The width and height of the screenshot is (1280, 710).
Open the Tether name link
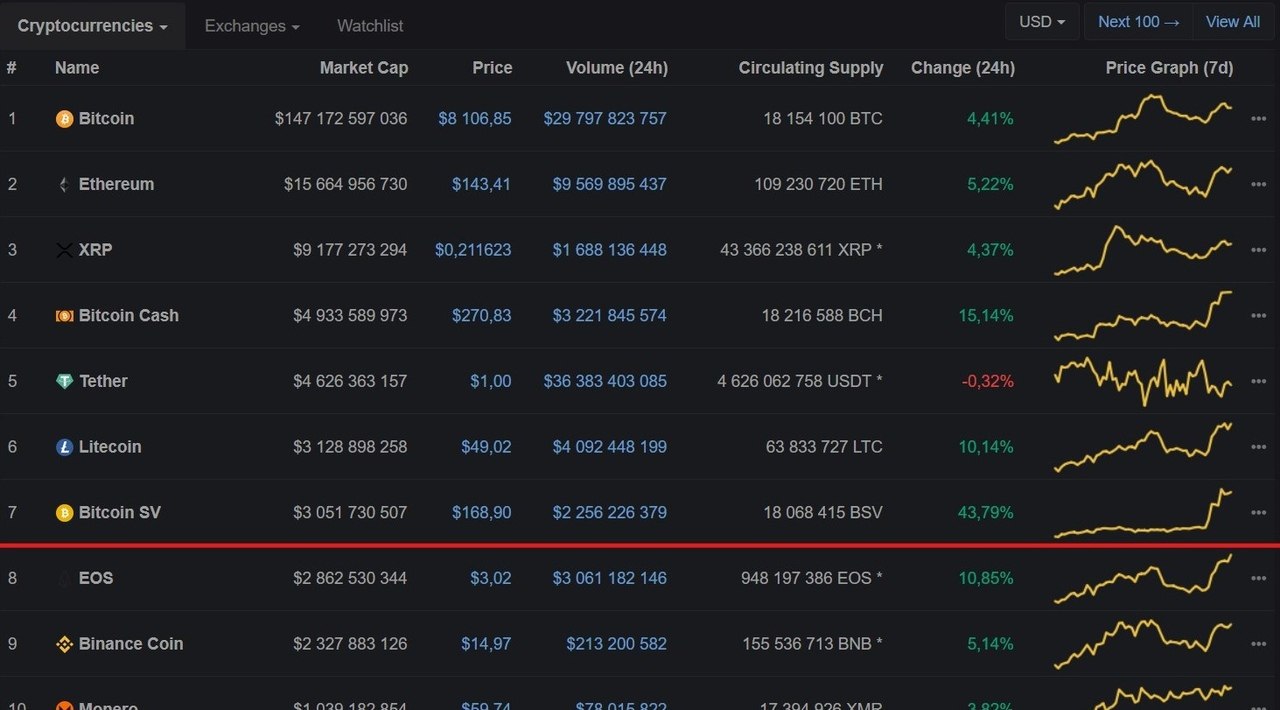click(103, 382)
